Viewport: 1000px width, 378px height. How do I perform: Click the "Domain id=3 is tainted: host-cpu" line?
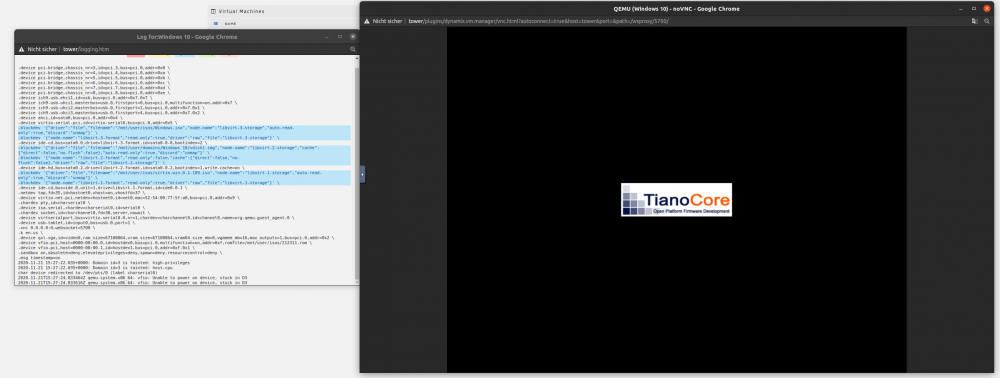click(x=96, y=268)
